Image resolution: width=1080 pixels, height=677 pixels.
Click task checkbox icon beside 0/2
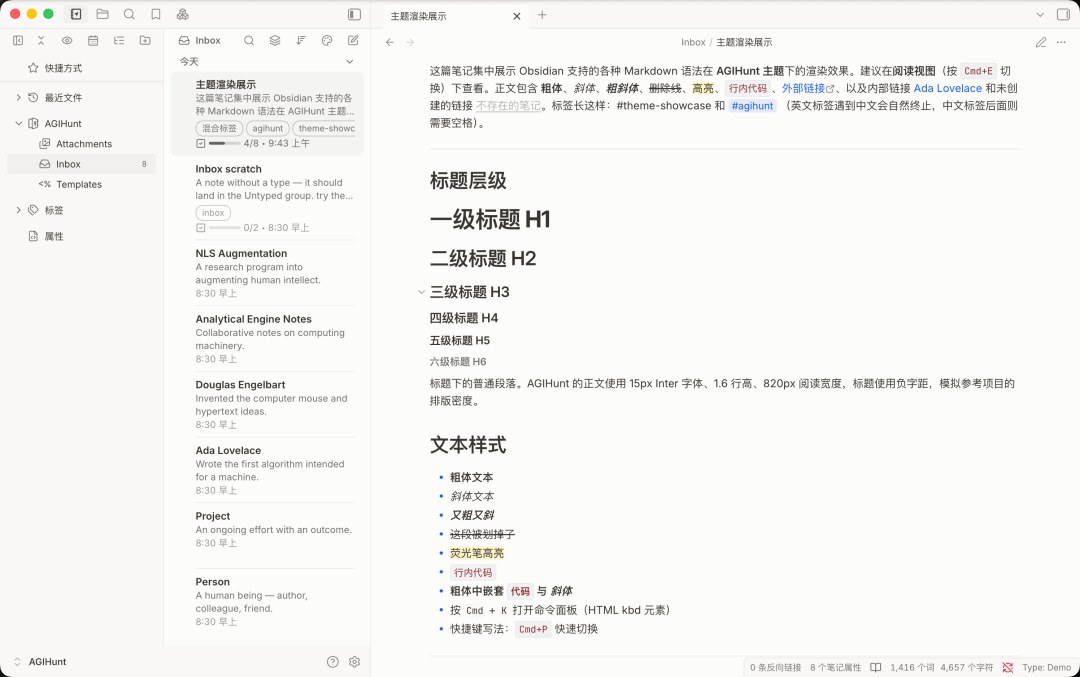pos(200,227)
